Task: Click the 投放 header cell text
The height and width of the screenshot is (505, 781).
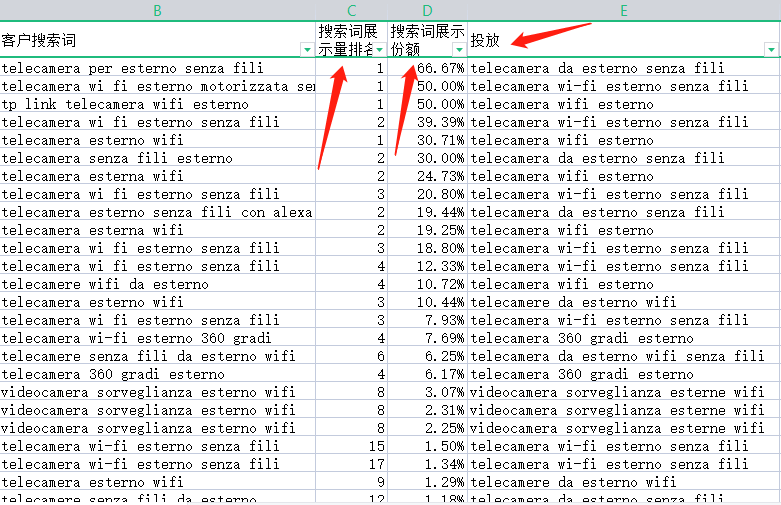Action: pos(486,40)
